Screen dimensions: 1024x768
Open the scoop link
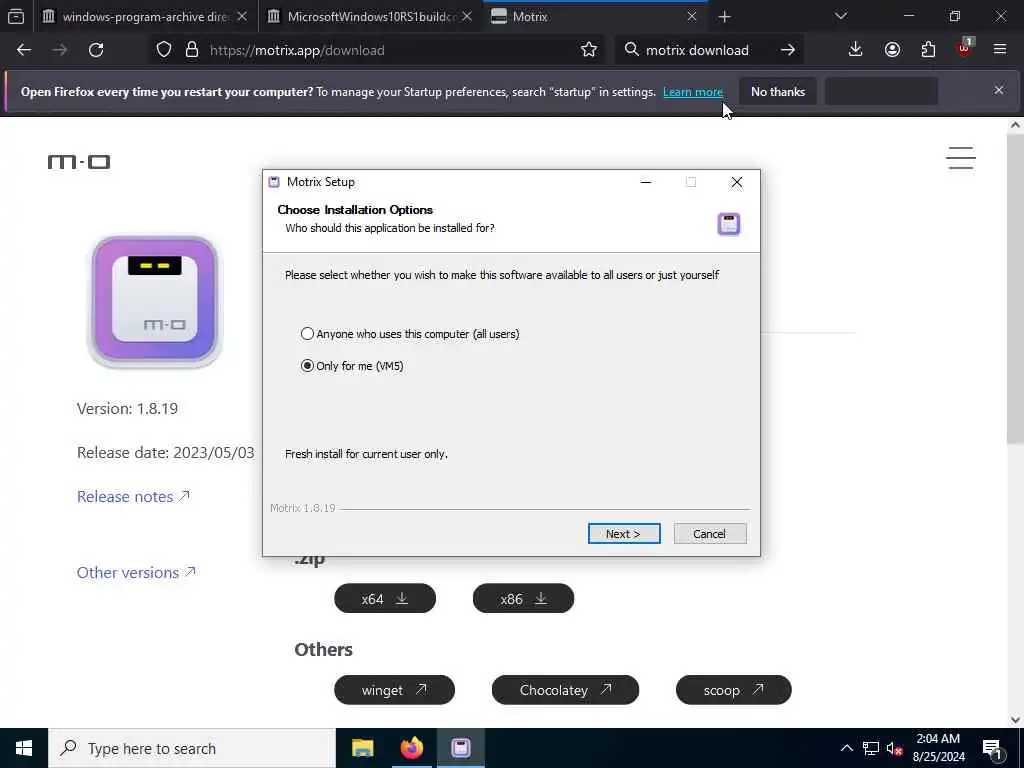pyautogui.click(x=733, y=690)
